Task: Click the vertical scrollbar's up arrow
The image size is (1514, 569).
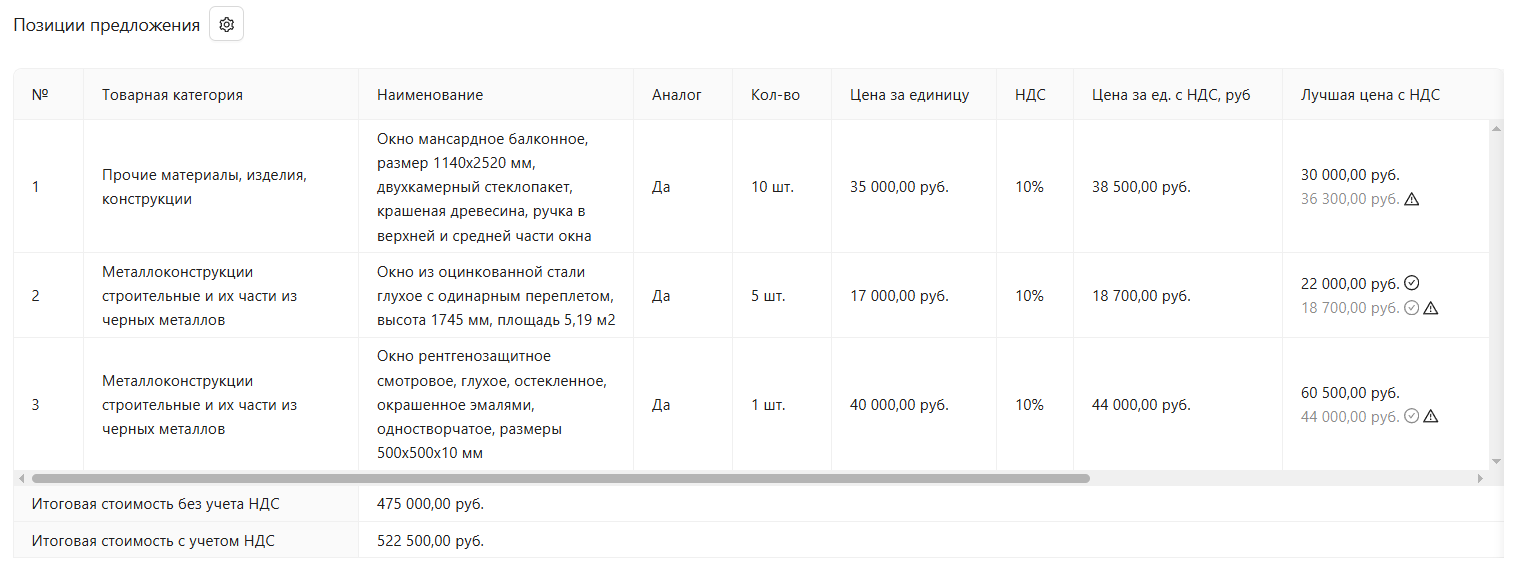Action: point(1496,129)
